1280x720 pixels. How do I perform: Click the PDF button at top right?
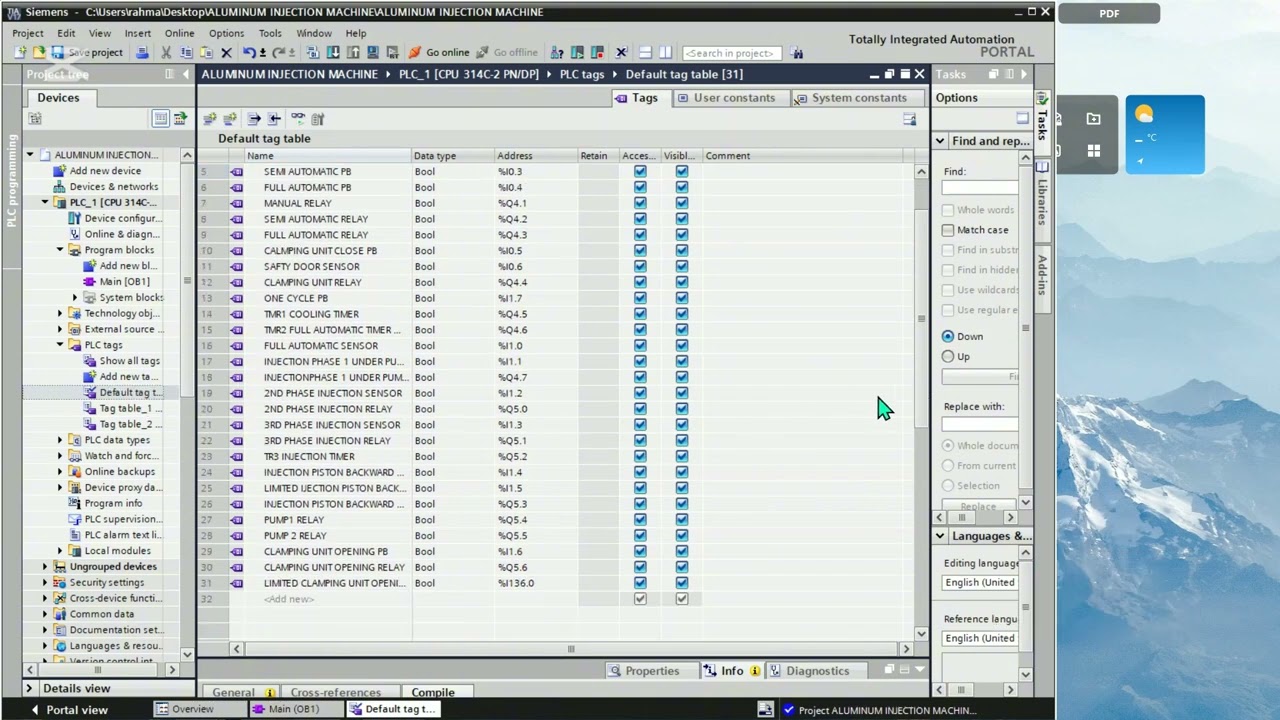pyautogui.click(x=1109, y=14)
